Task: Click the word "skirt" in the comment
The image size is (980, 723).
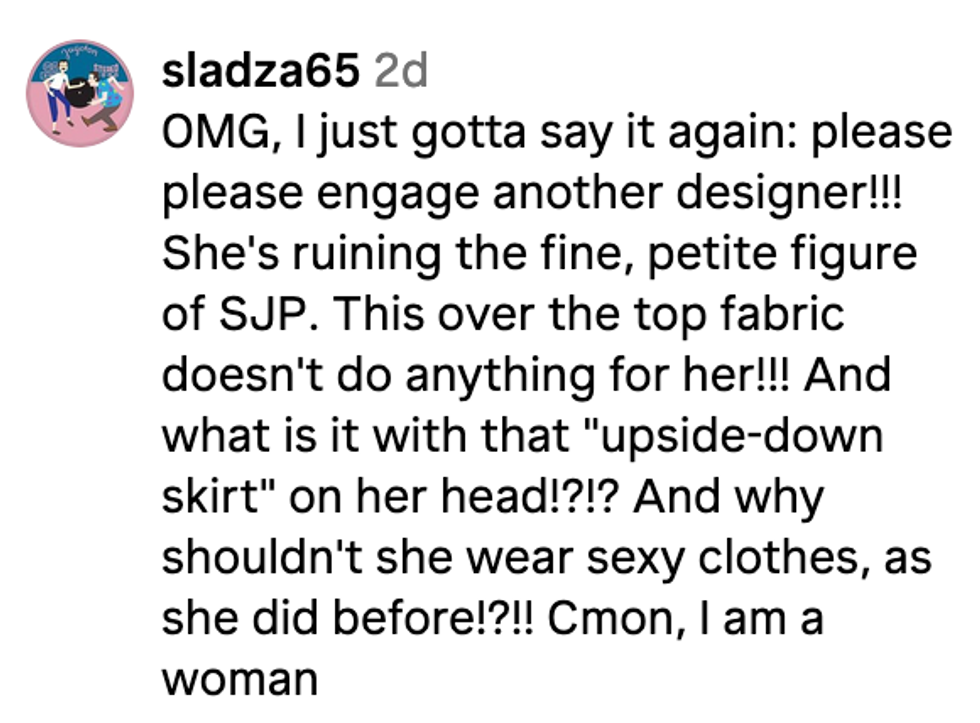Action: (x=211, y=498)
